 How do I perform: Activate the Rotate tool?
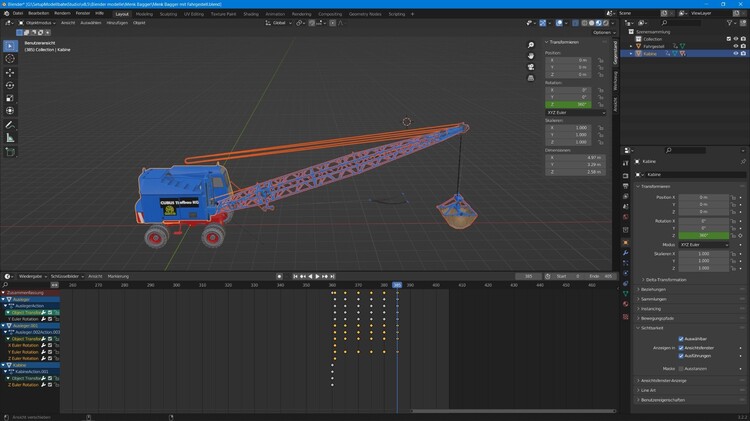coord(10,86)
